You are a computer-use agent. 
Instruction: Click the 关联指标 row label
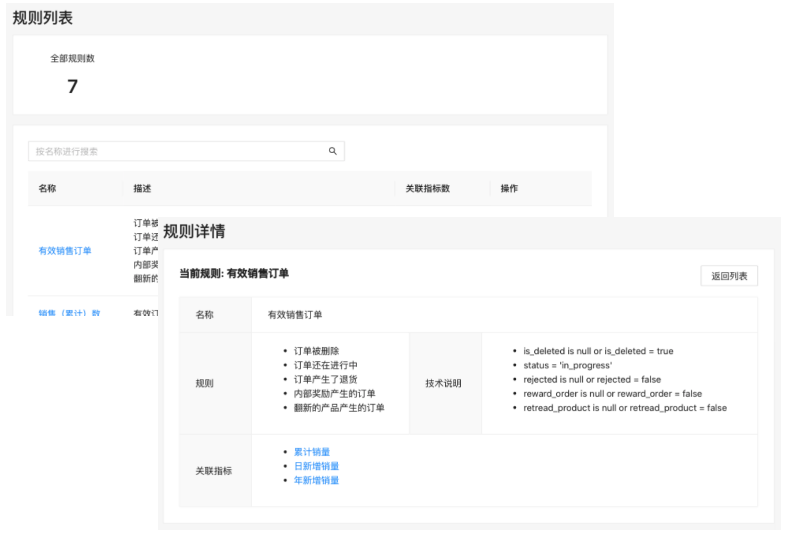[x=214, y=470]
